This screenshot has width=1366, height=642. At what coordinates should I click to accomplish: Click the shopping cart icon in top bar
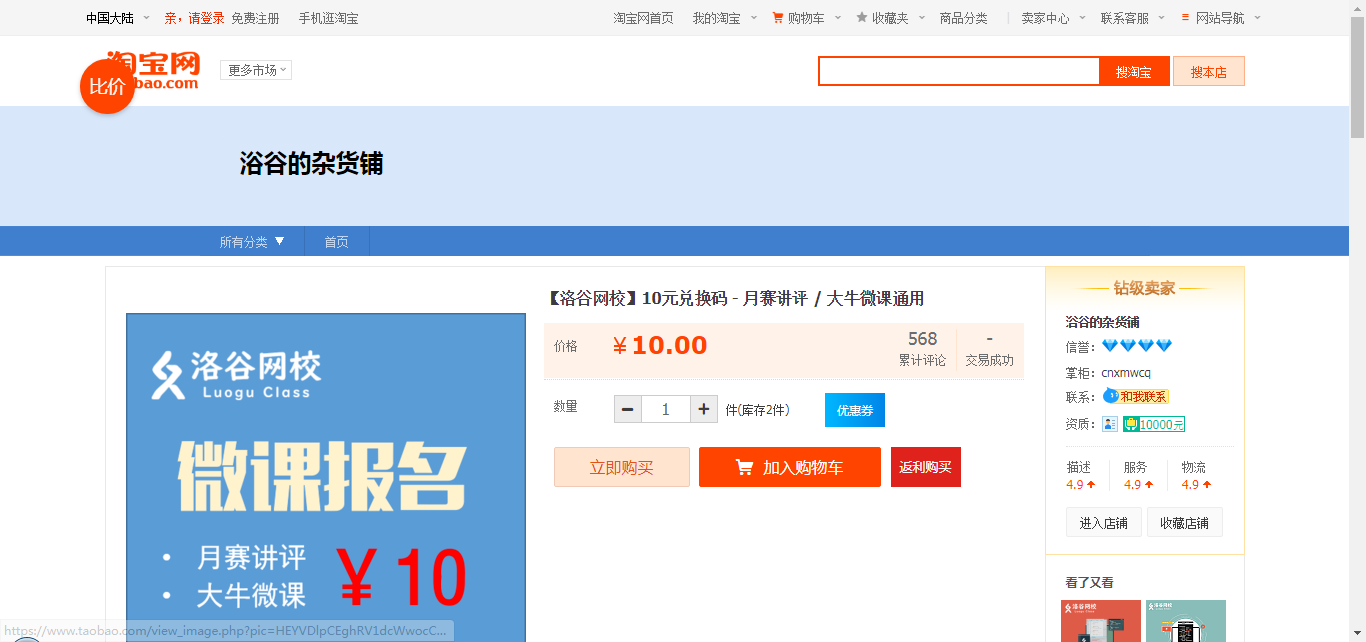[778, 18]
